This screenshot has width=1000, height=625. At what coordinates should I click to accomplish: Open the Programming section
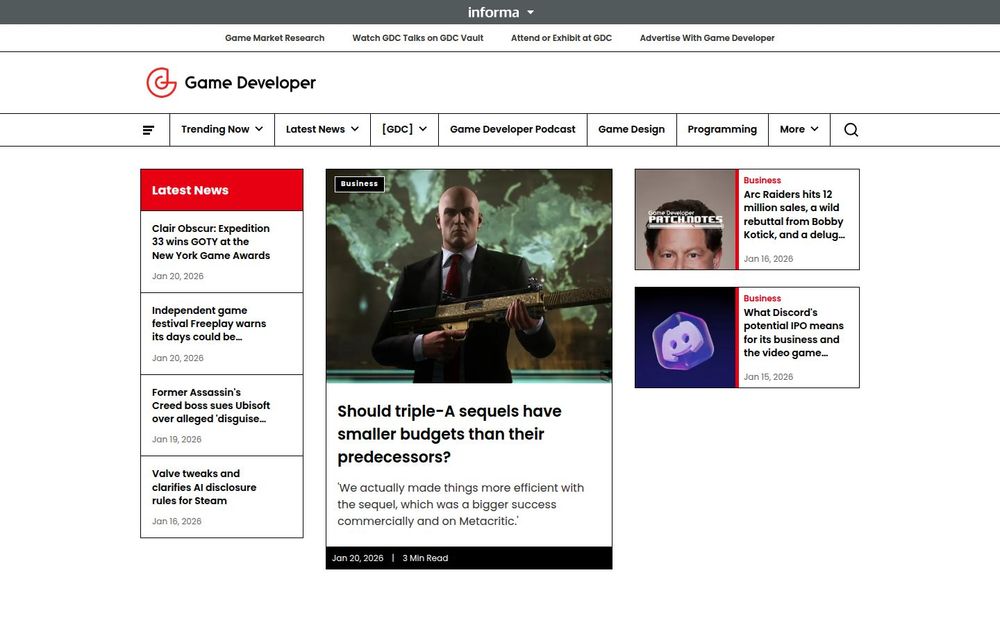tap(722, 129)
